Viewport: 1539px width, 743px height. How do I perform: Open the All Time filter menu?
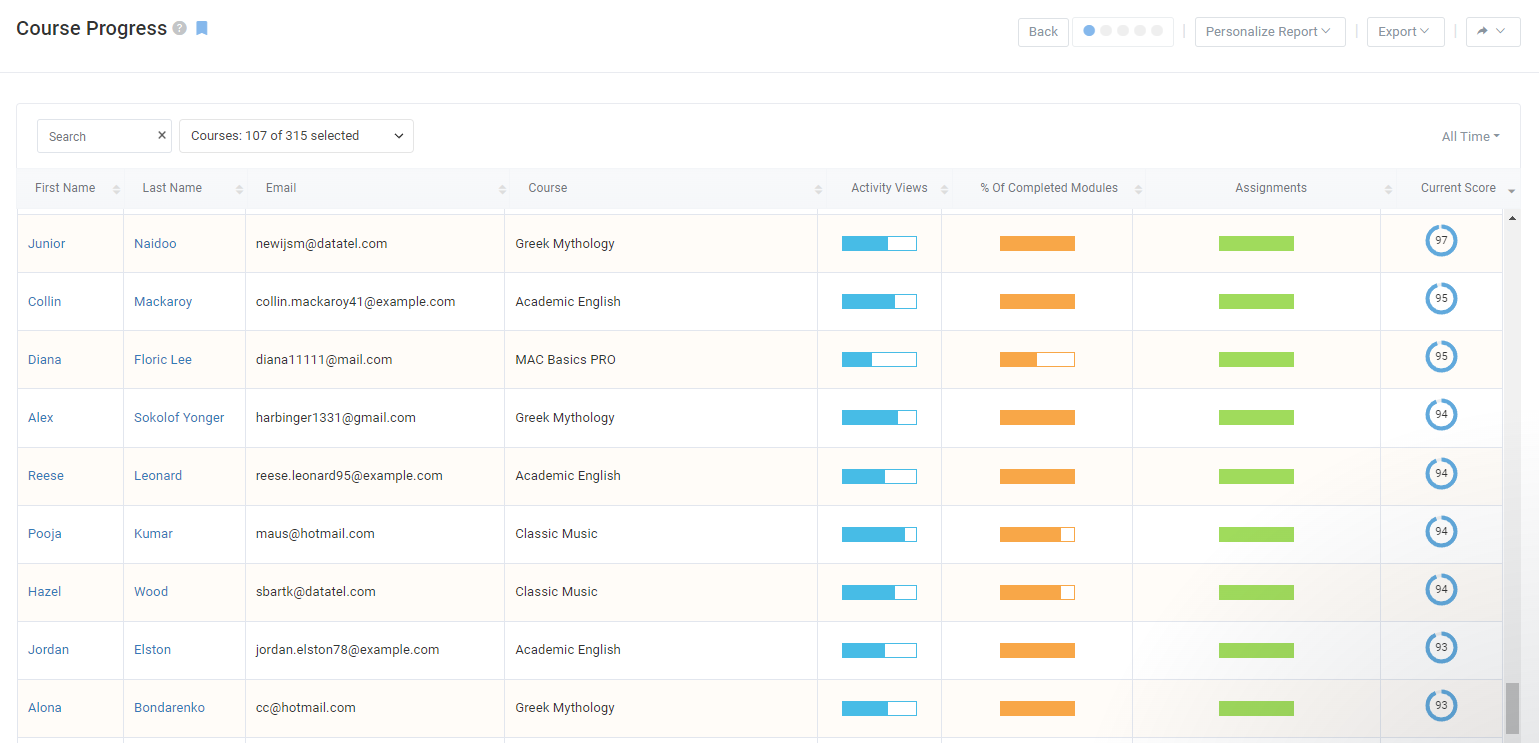coord(1470,137)
